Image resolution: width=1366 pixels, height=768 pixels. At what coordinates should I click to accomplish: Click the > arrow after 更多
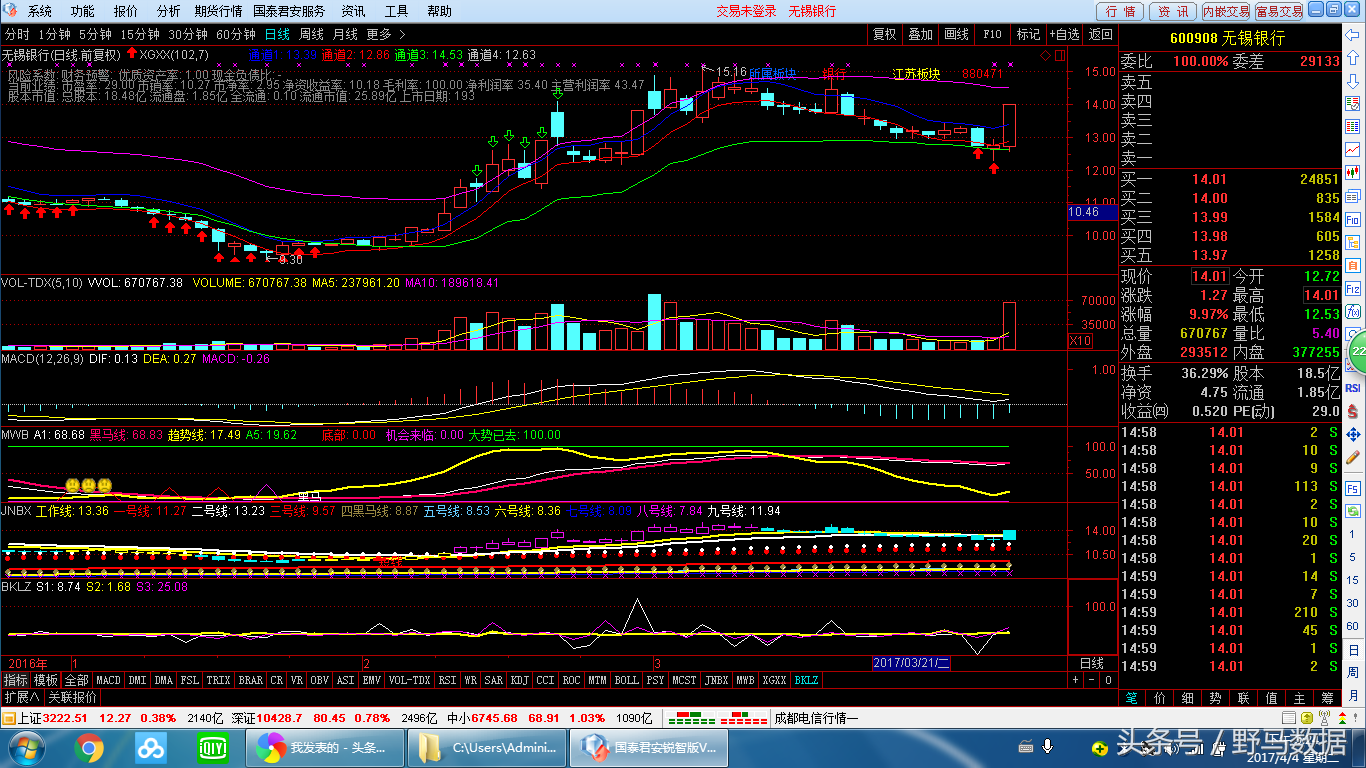click(402, 34)
